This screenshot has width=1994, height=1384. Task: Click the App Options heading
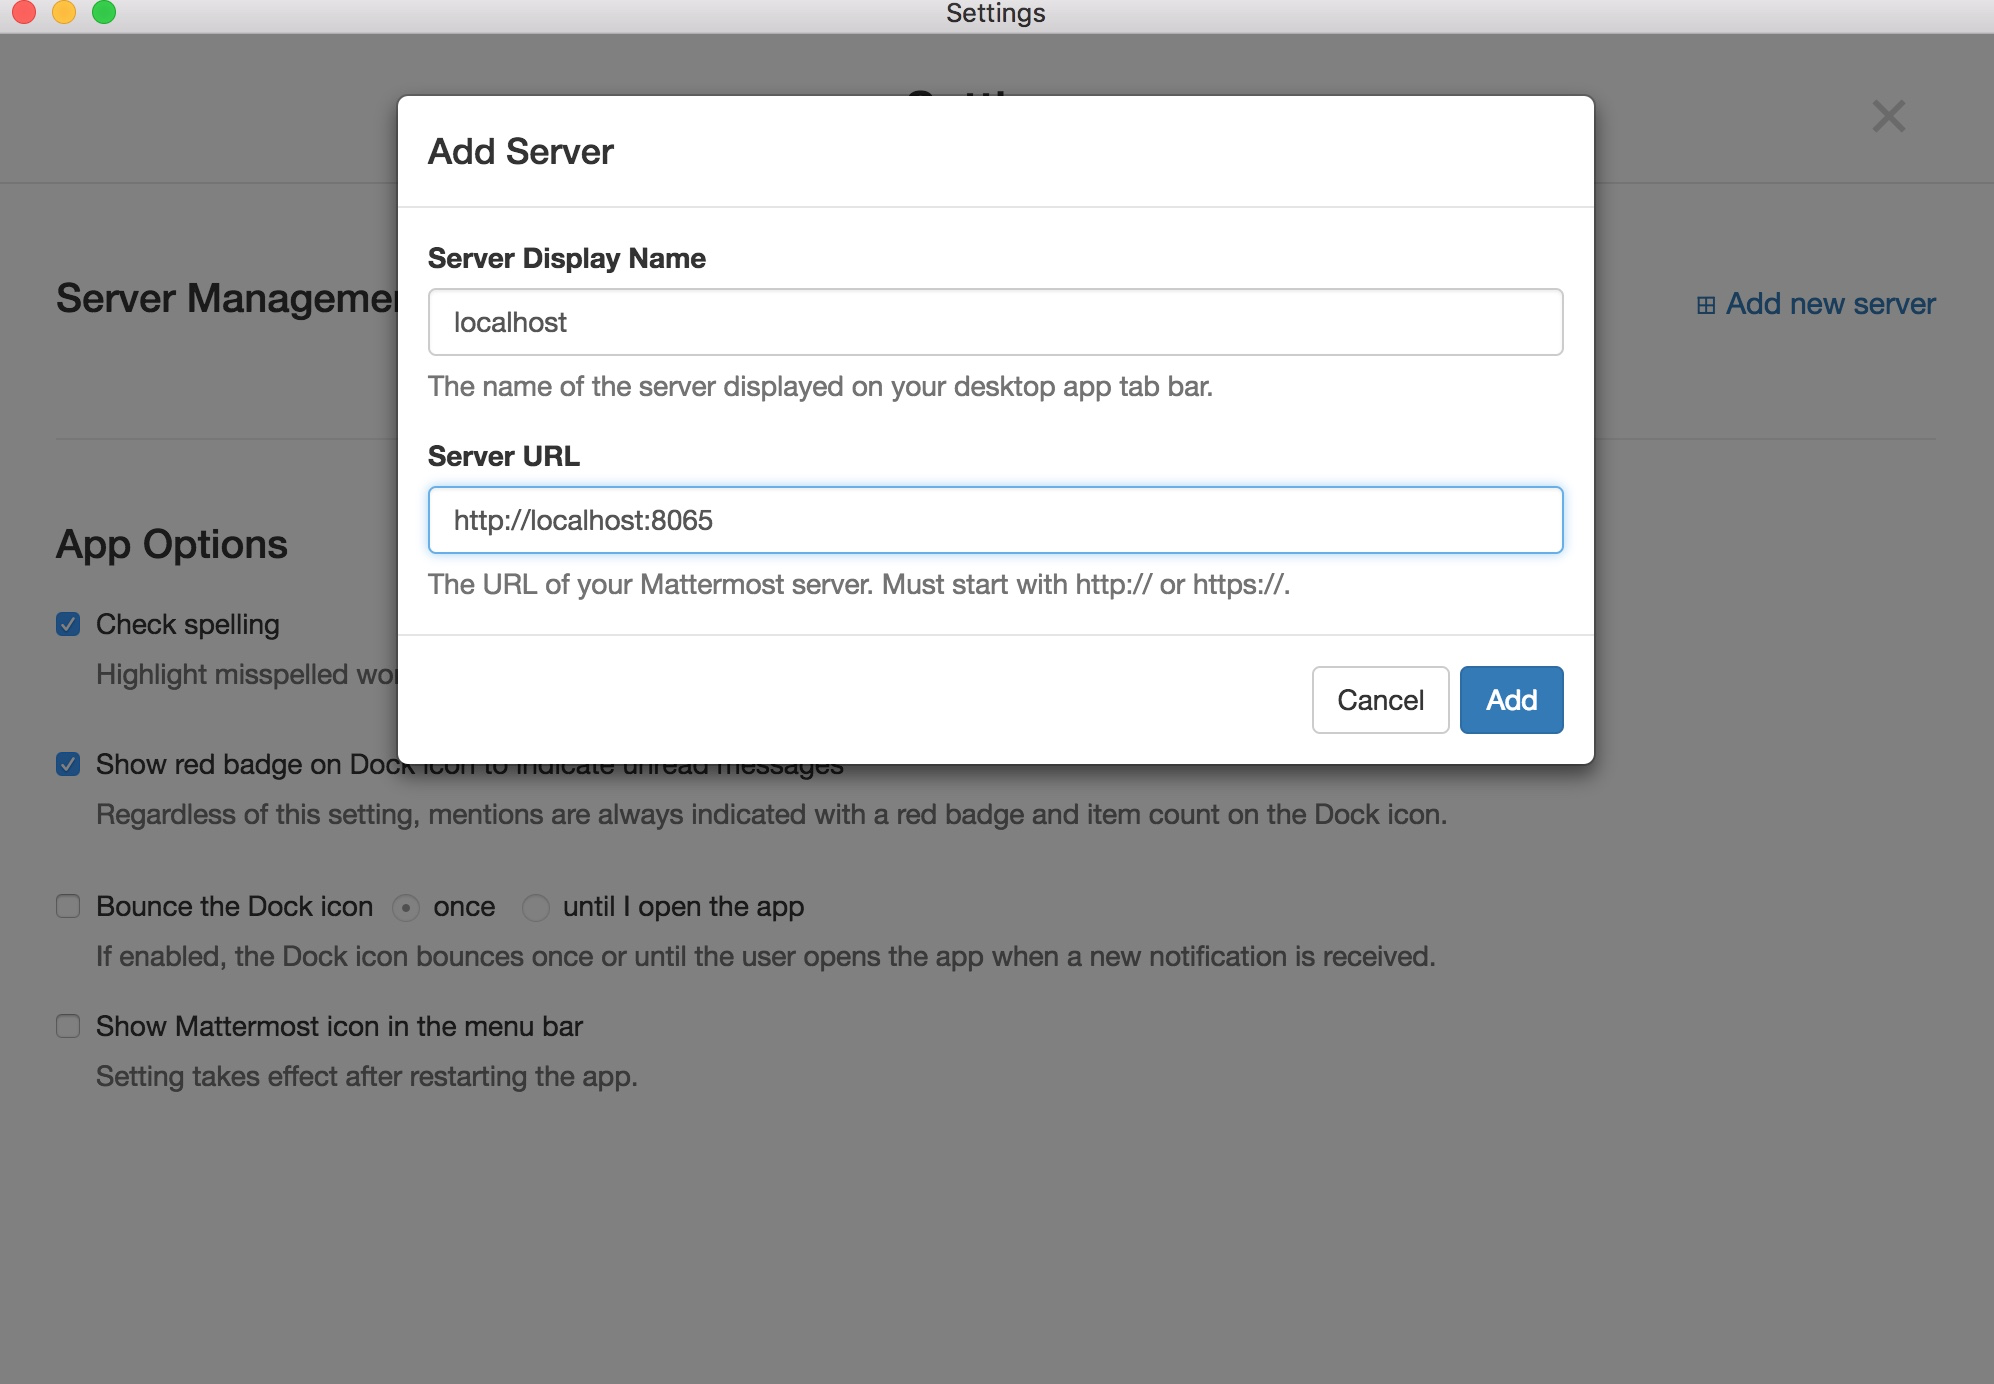click(172, 545)
